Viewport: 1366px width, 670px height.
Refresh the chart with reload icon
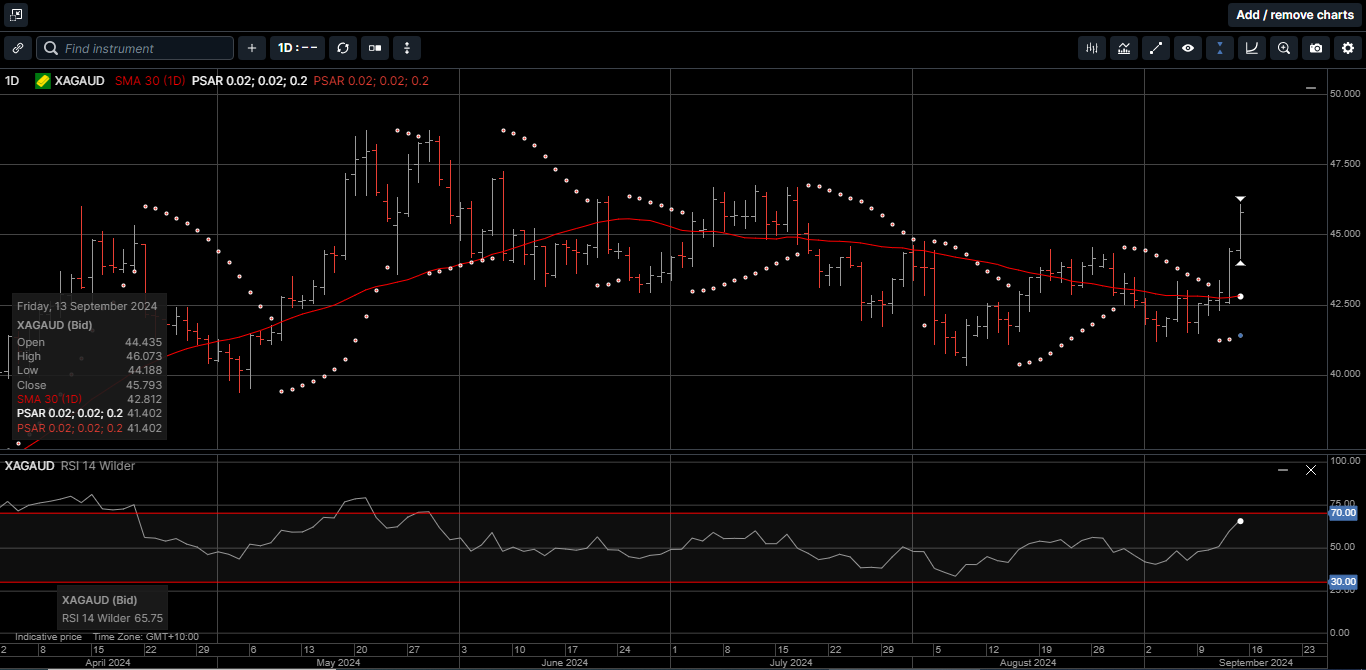[343, 48]
